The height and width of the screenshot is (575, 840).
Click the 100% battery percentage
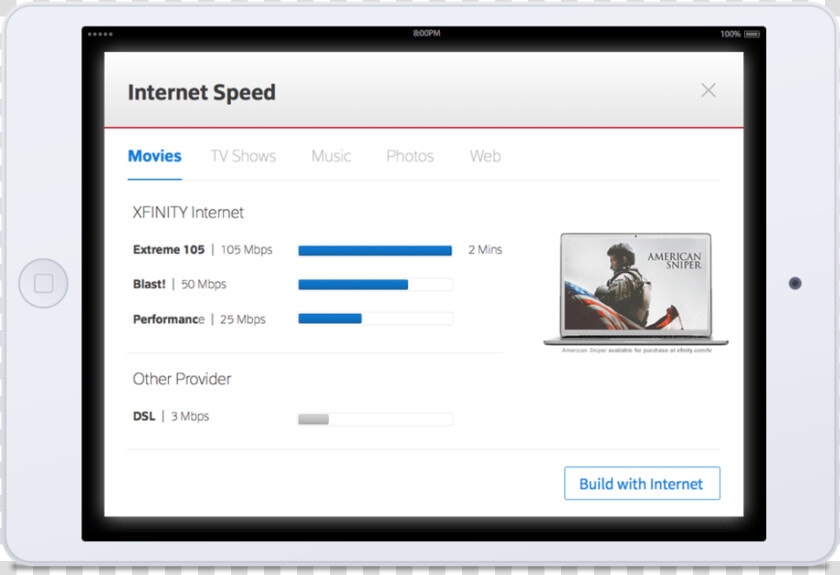tap(731, 34)
